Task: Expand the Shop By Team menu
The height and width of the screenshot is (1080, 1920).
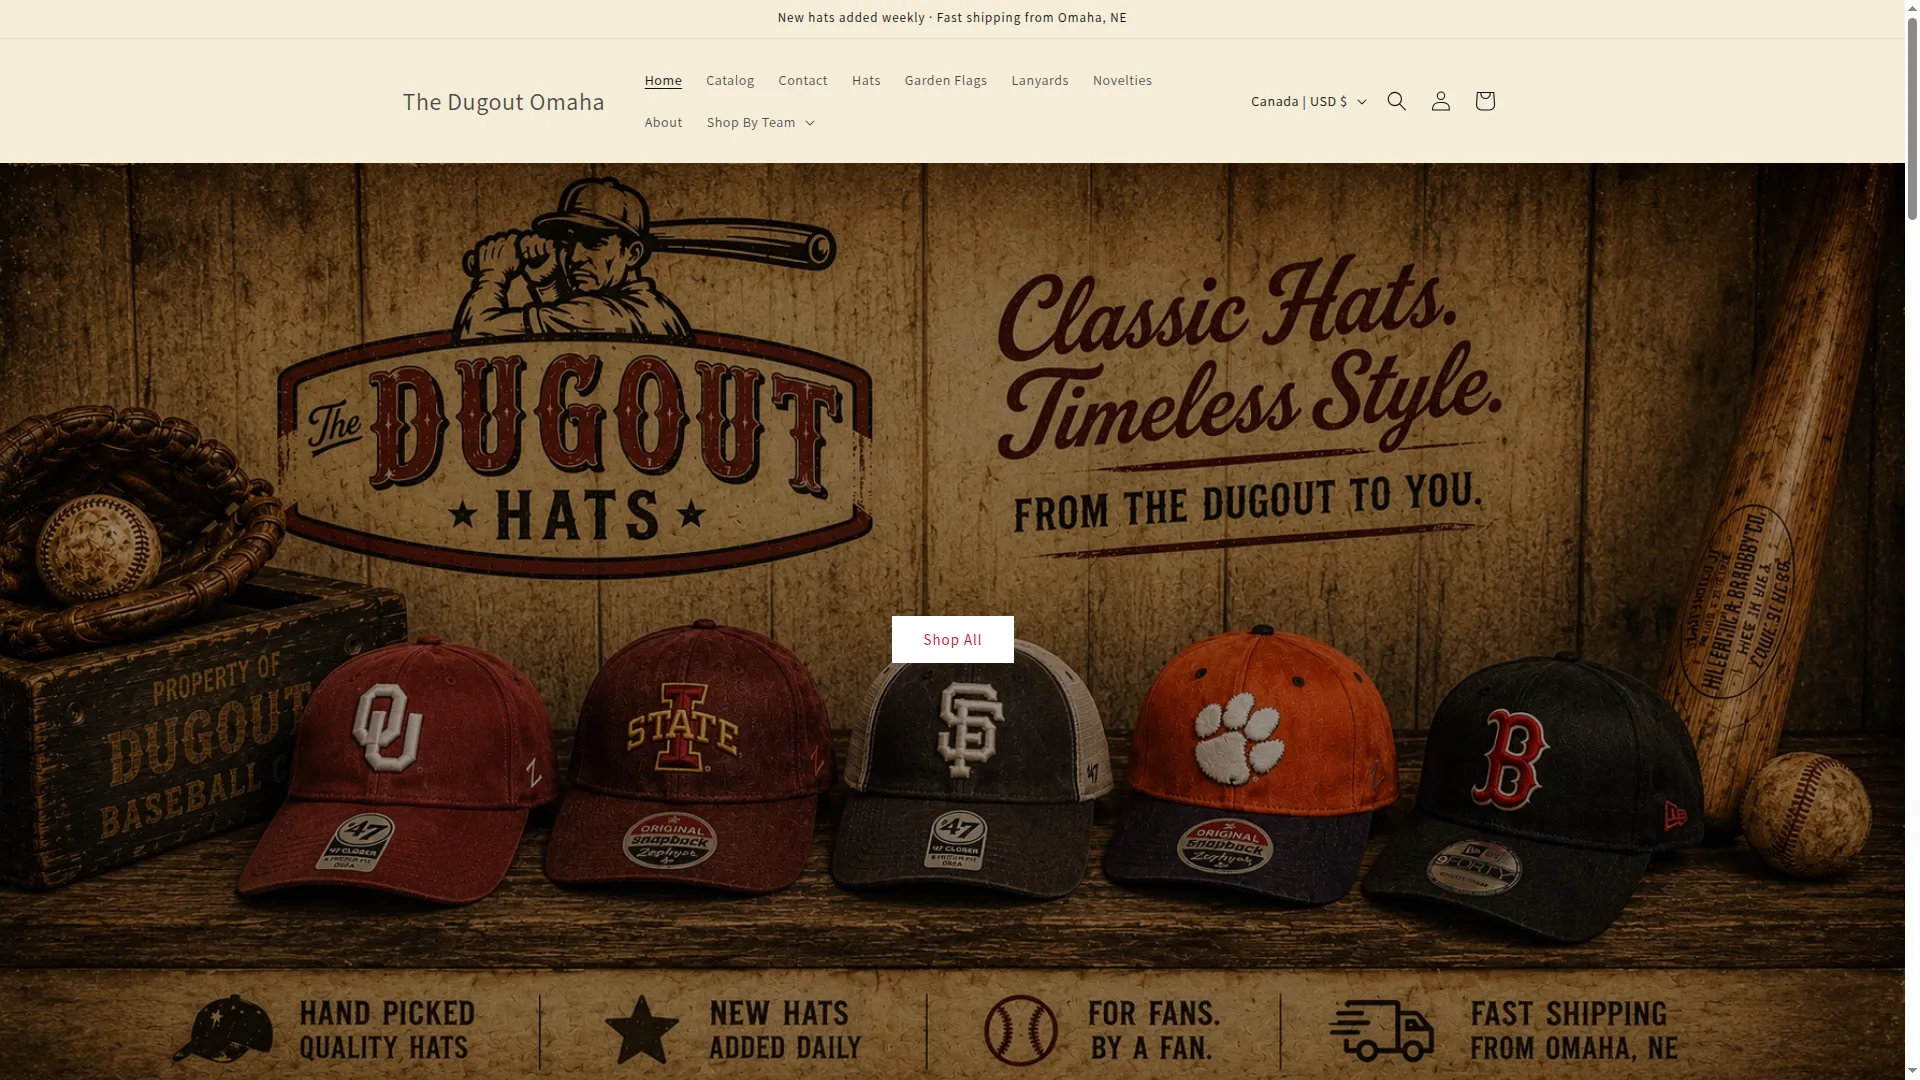Action: (760, 122)
